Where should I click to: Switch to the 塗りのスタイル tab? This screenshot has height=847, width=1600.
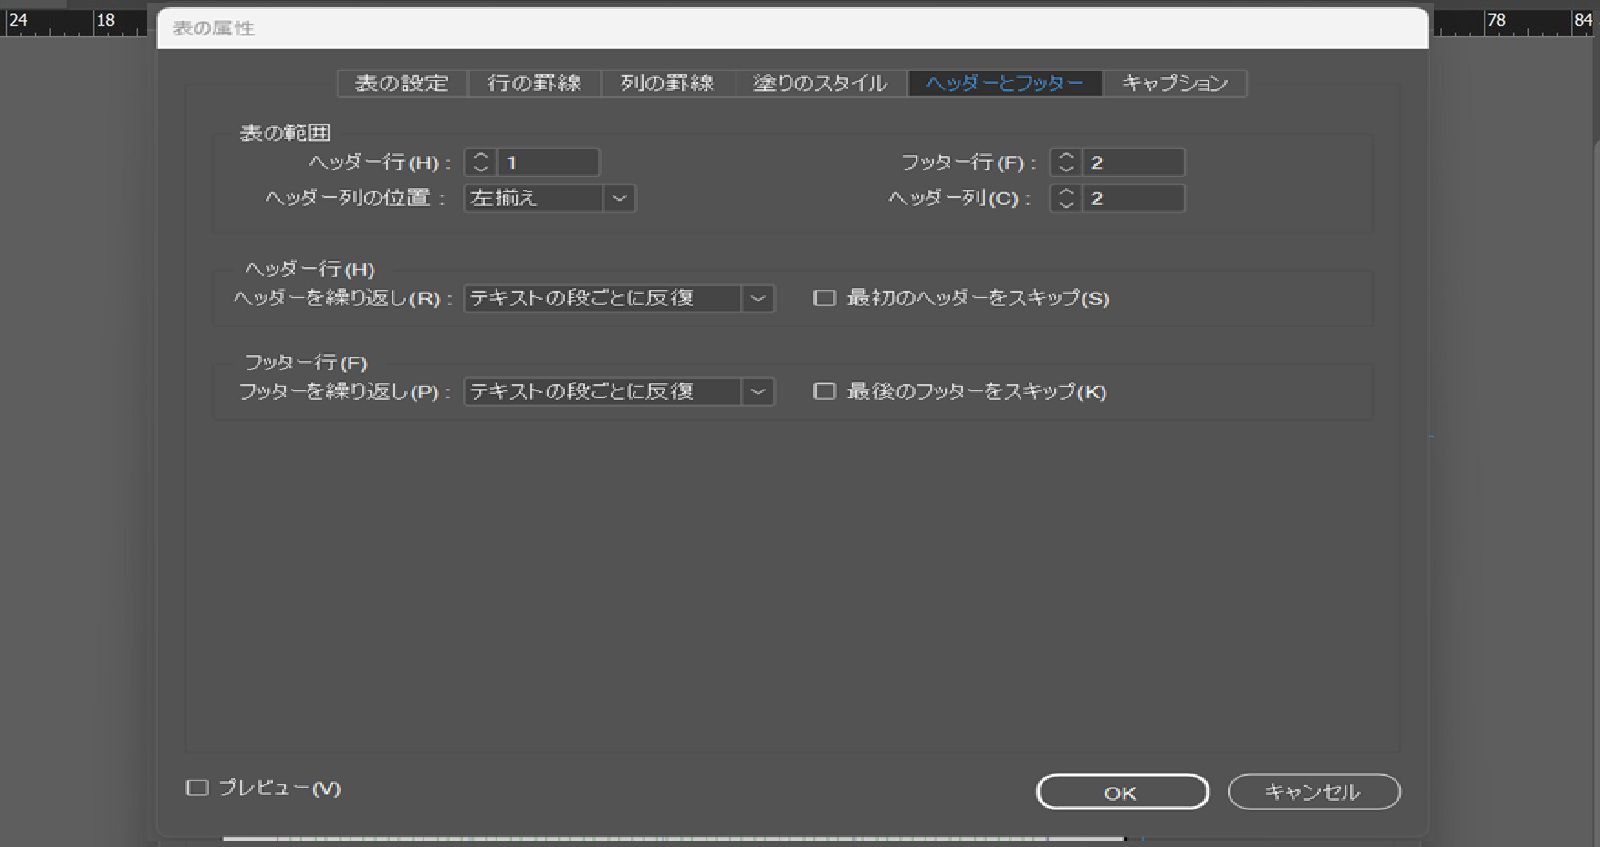pyautogui.click(x=820, y=83)
